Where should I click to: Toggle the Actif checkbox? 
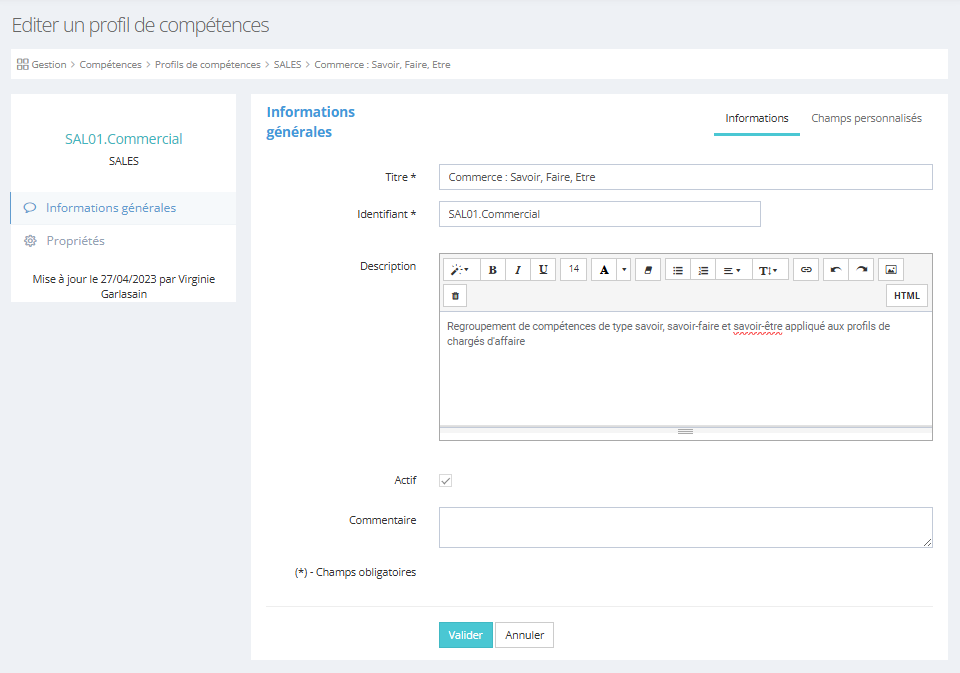click(446, 481)
